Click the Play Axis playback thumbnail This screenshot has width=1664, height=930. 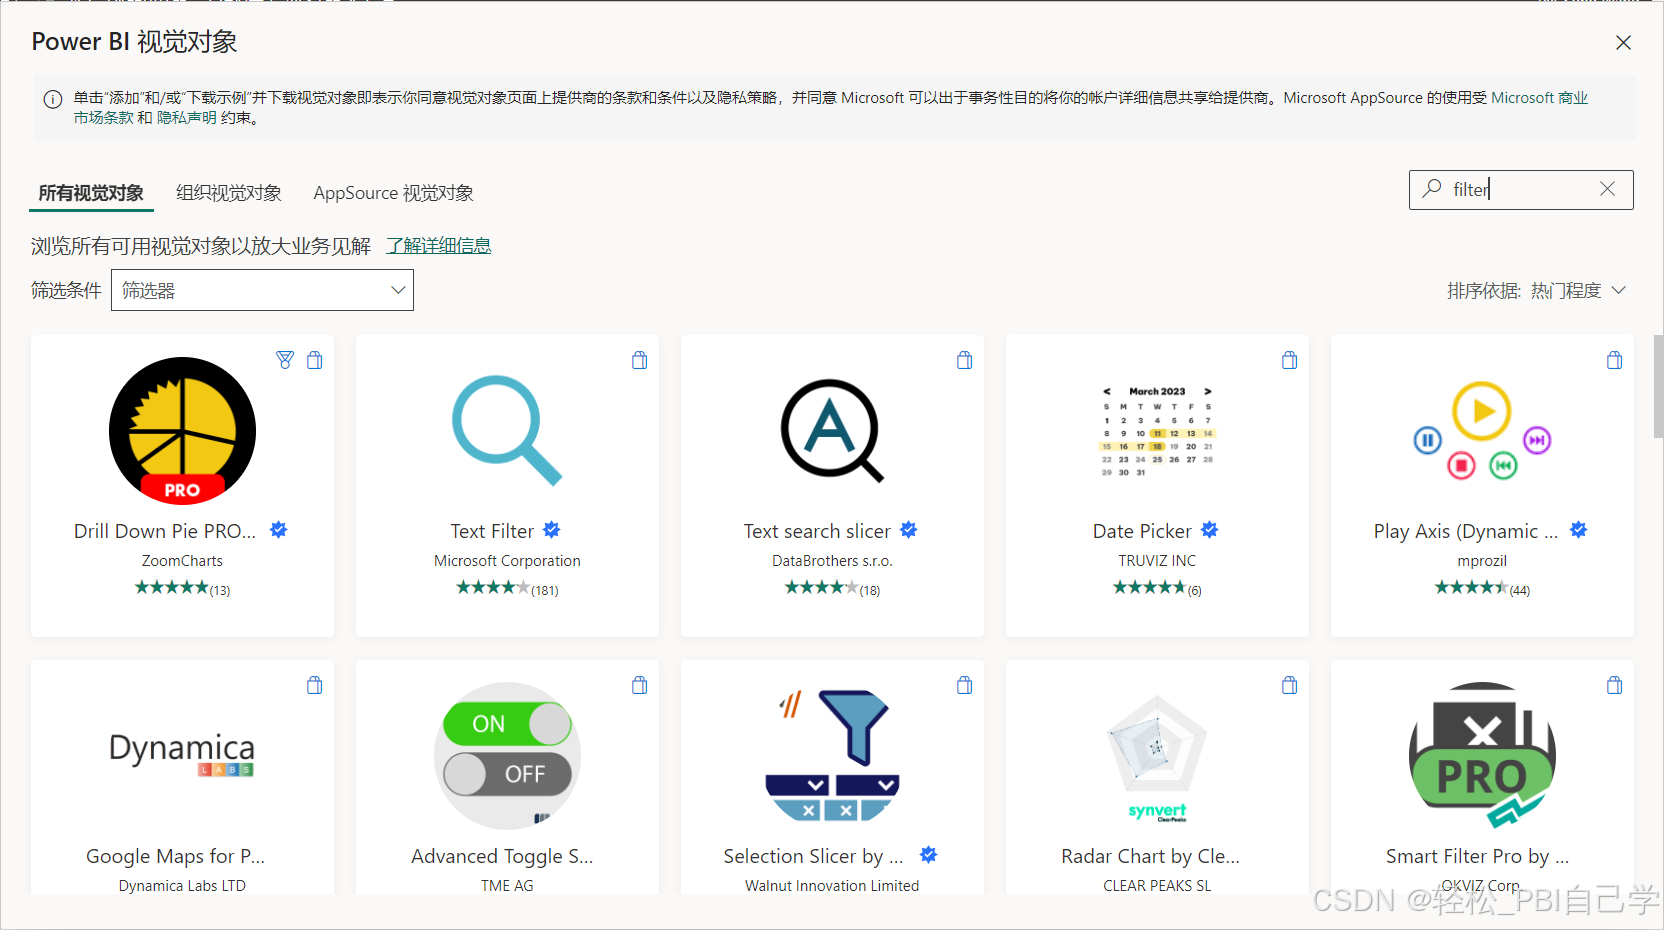pos(1482,431)
